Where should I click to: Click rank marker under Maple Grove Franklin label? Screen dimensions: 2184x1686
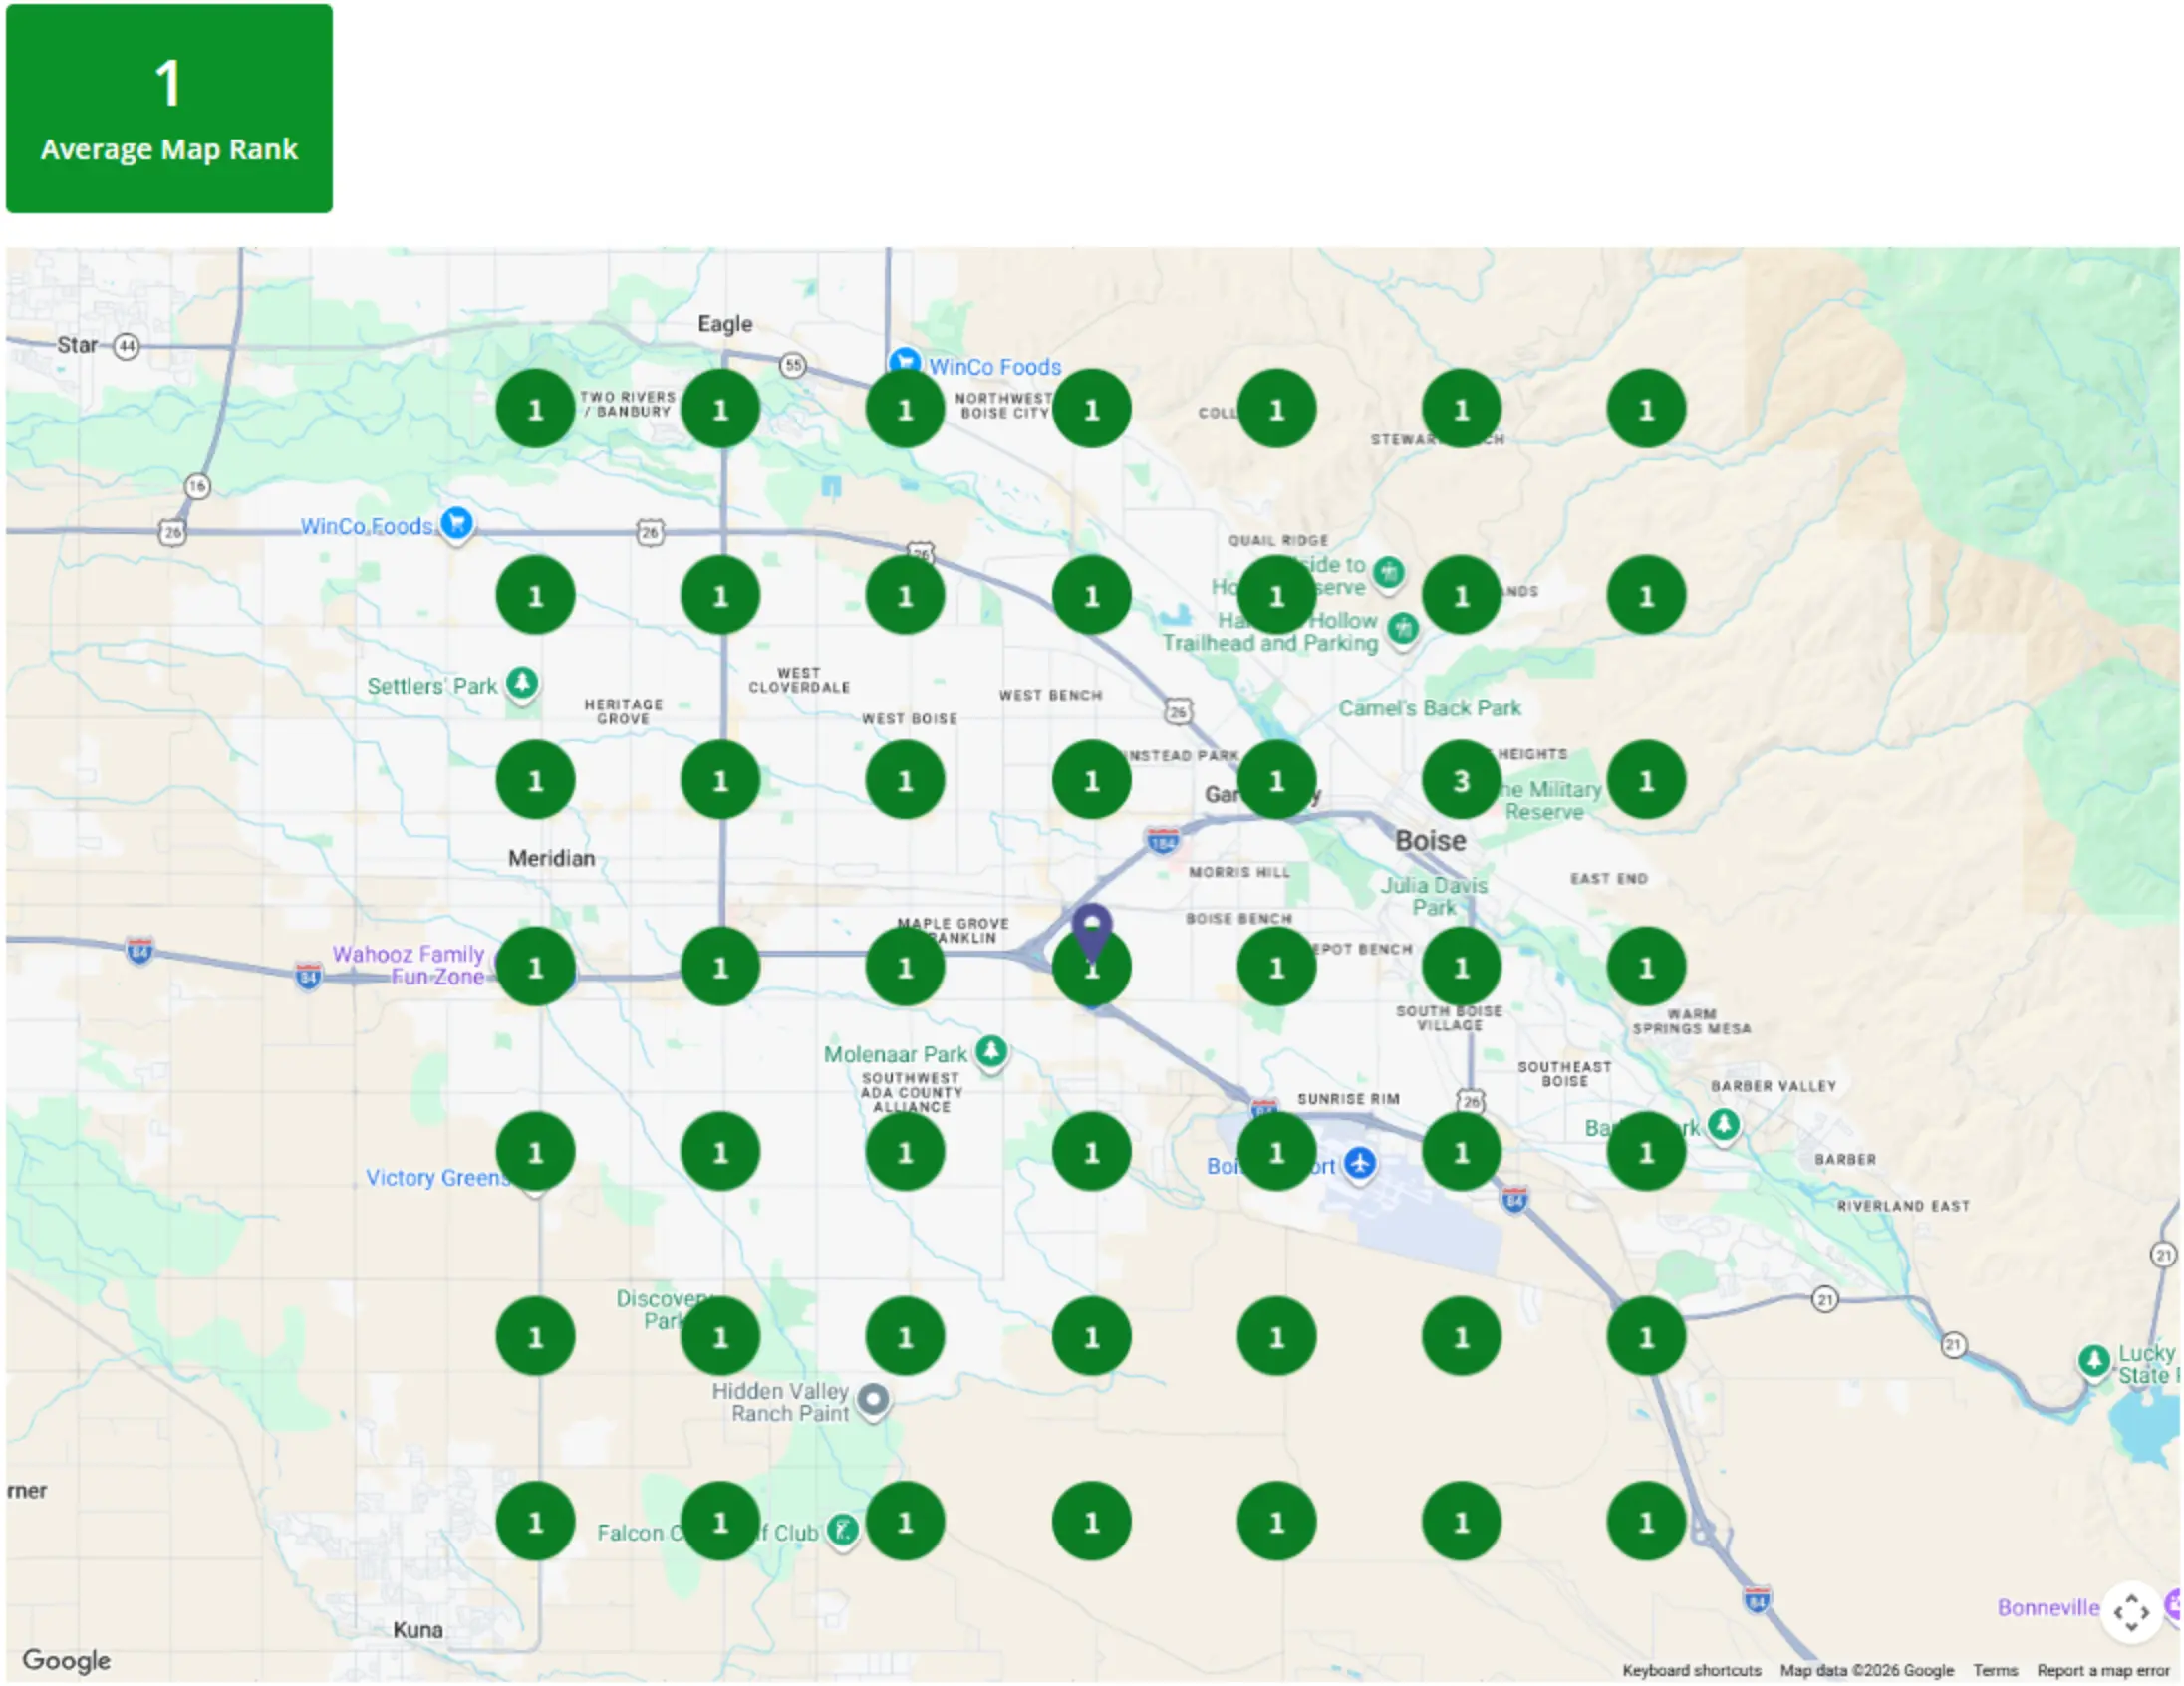[905, 966]
